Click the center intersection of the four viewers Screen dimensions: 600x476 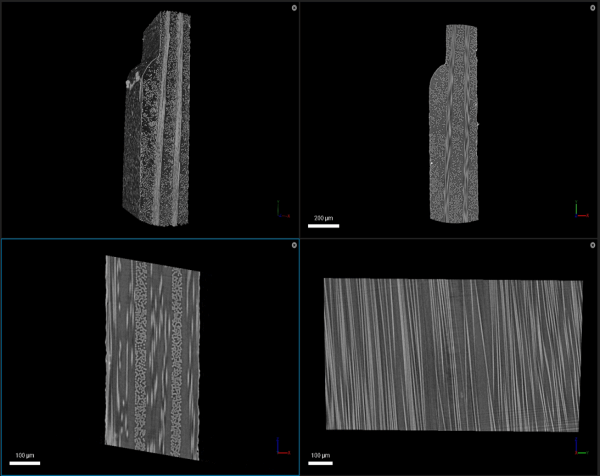pyautogui.click(x=300, y=237)
